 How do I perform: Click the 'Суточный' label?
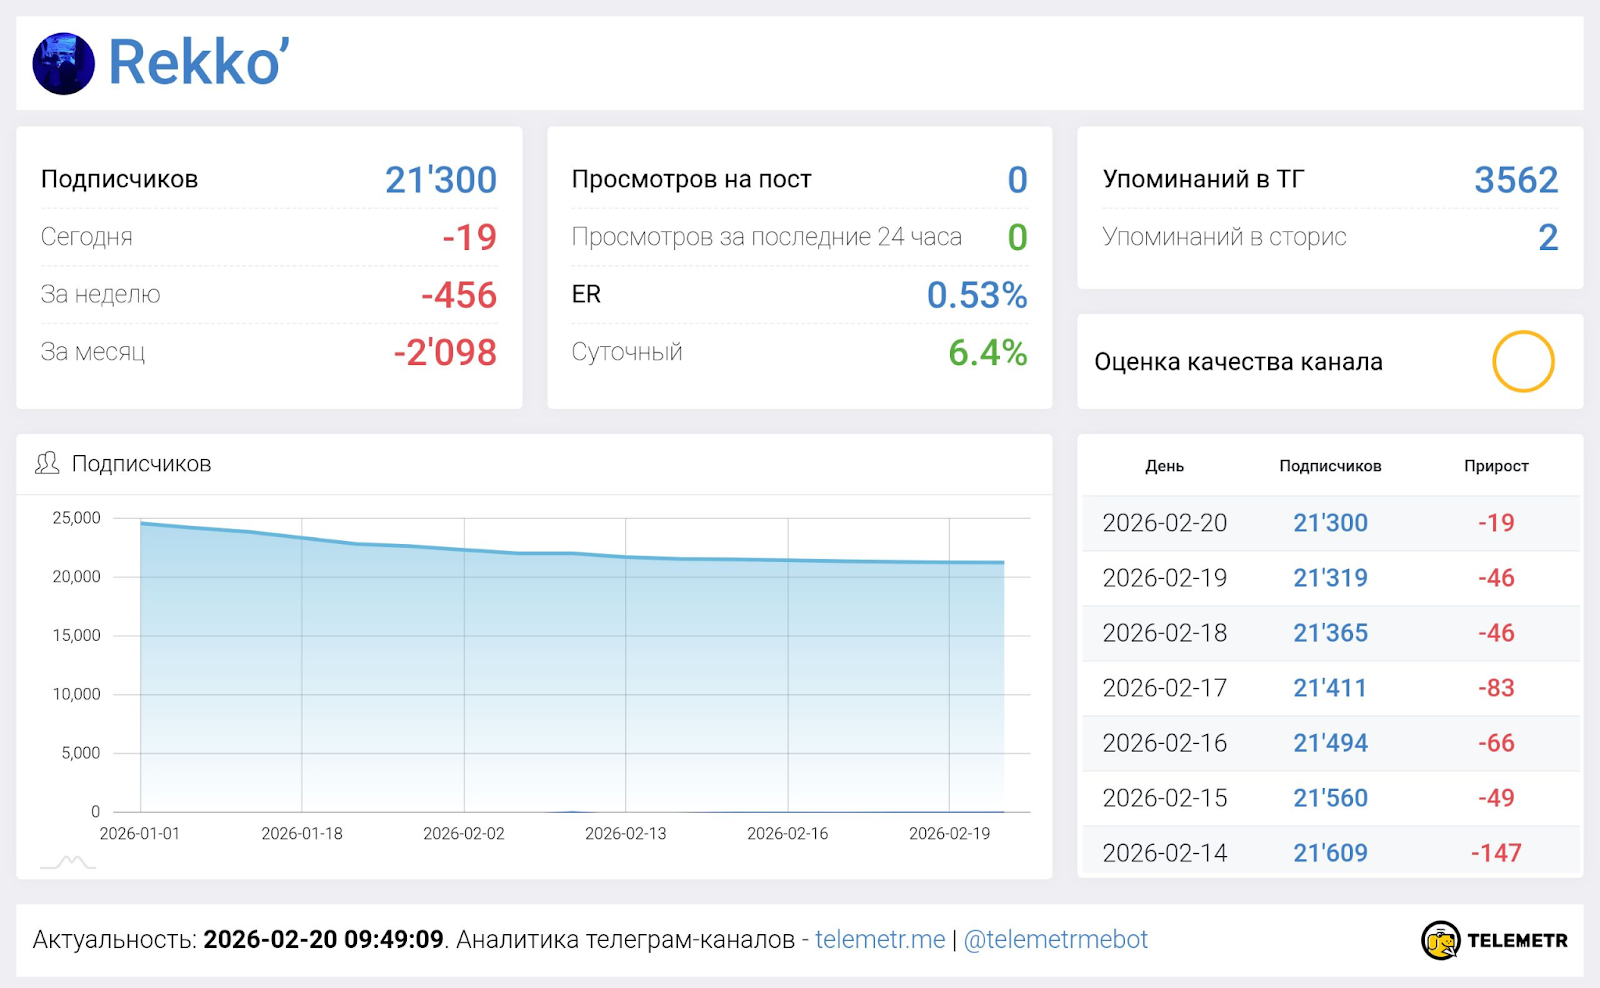click(627, 352)
